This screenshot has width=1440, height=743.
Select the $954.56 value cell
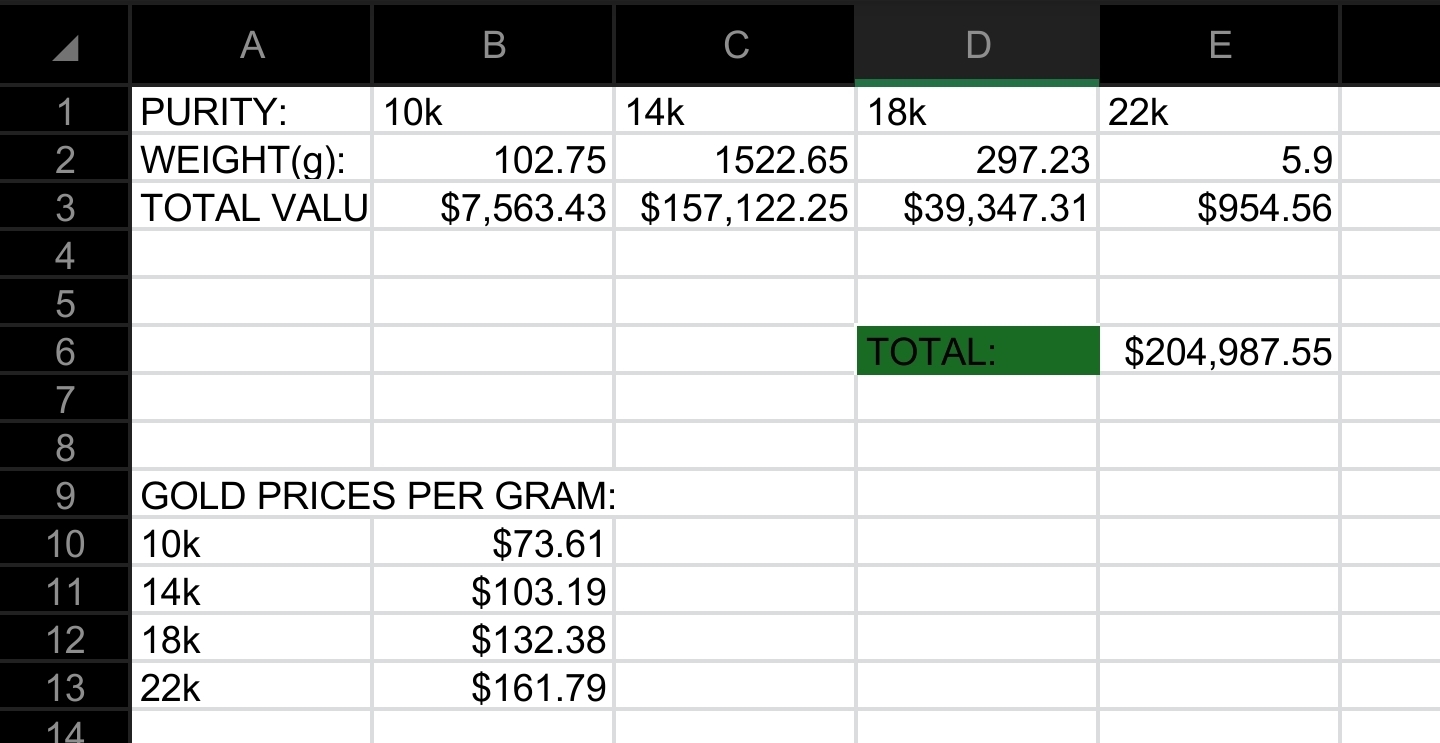click(1219, 207)
